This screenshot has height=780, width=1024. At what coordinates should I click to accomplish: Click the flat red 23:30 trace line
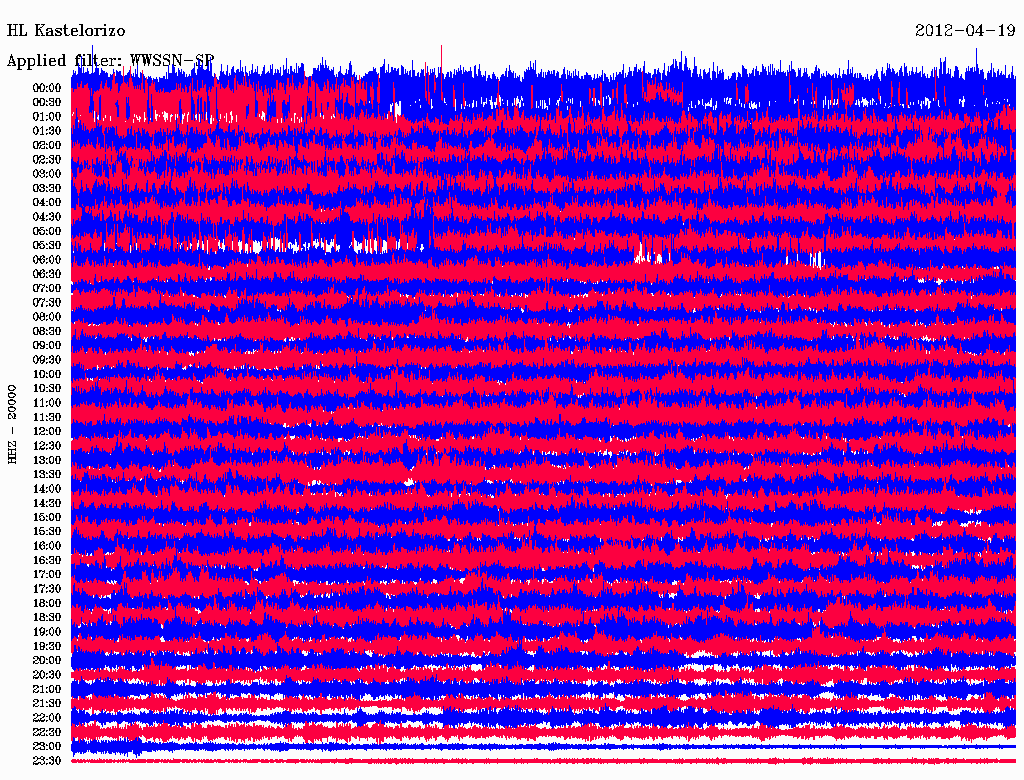543,760
